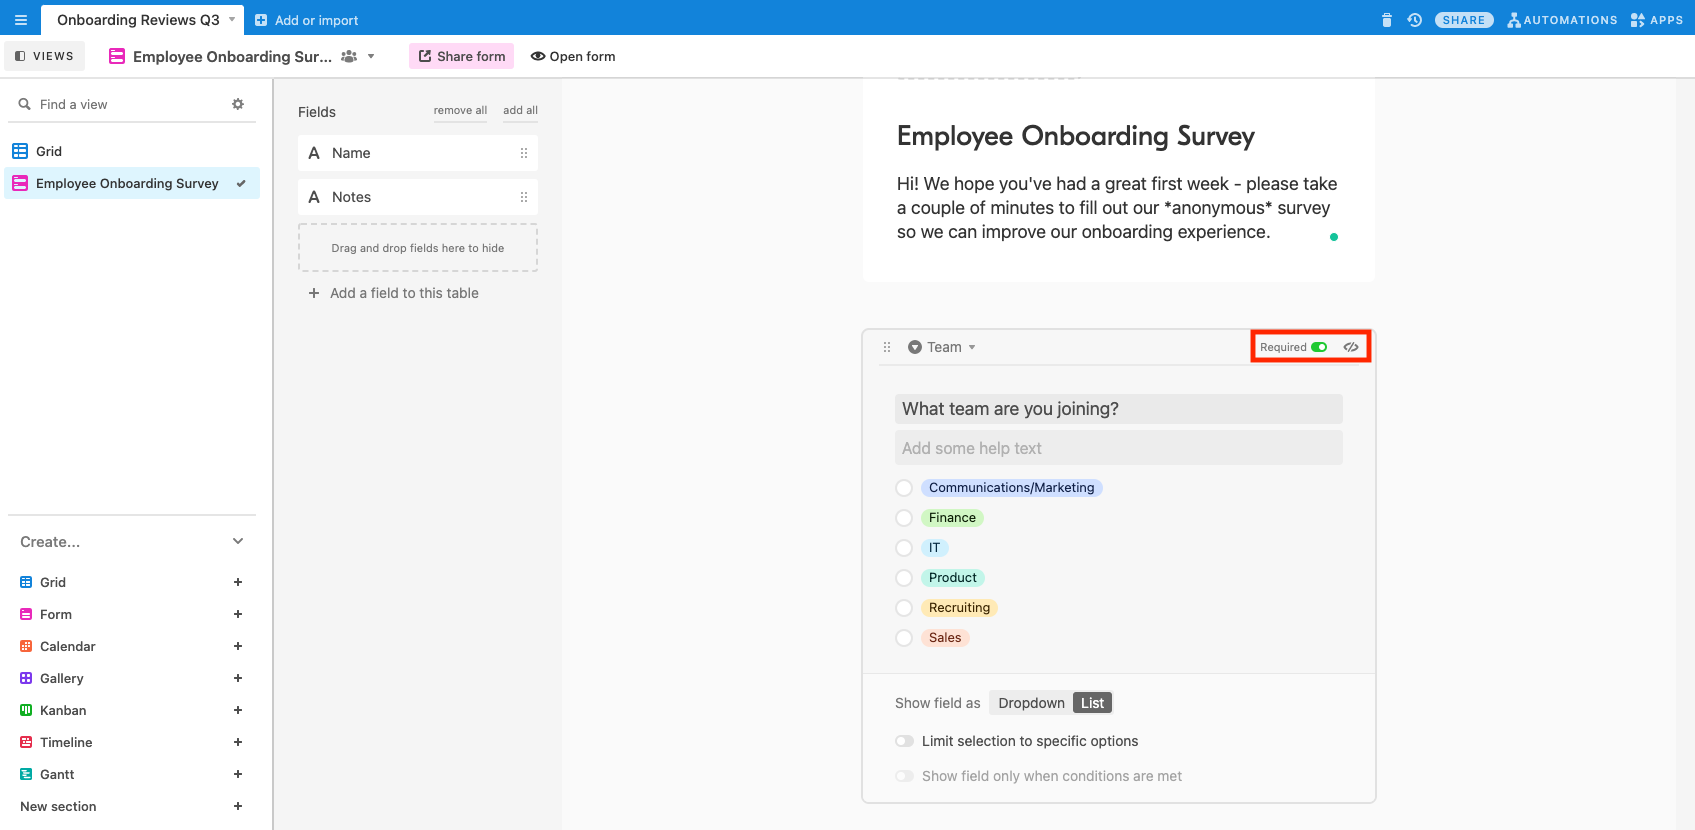Click plus icon to add Timeline view
The height and width of the screenshot is (830, 1695).
tap(238, 742)
